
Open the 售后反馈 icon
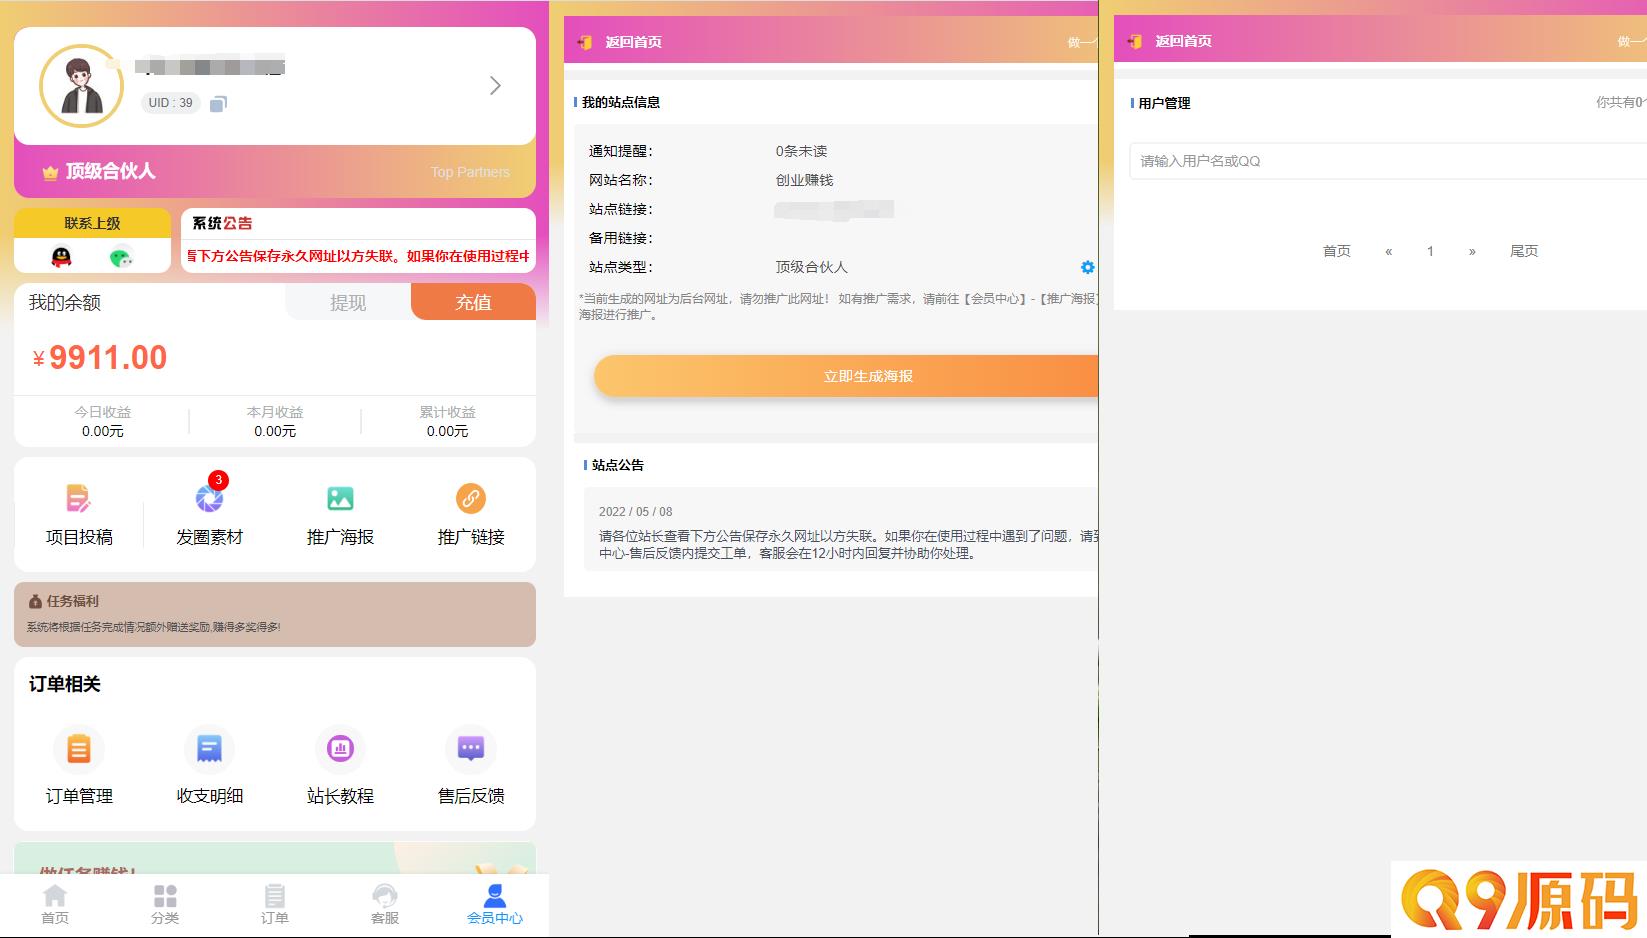471,748
